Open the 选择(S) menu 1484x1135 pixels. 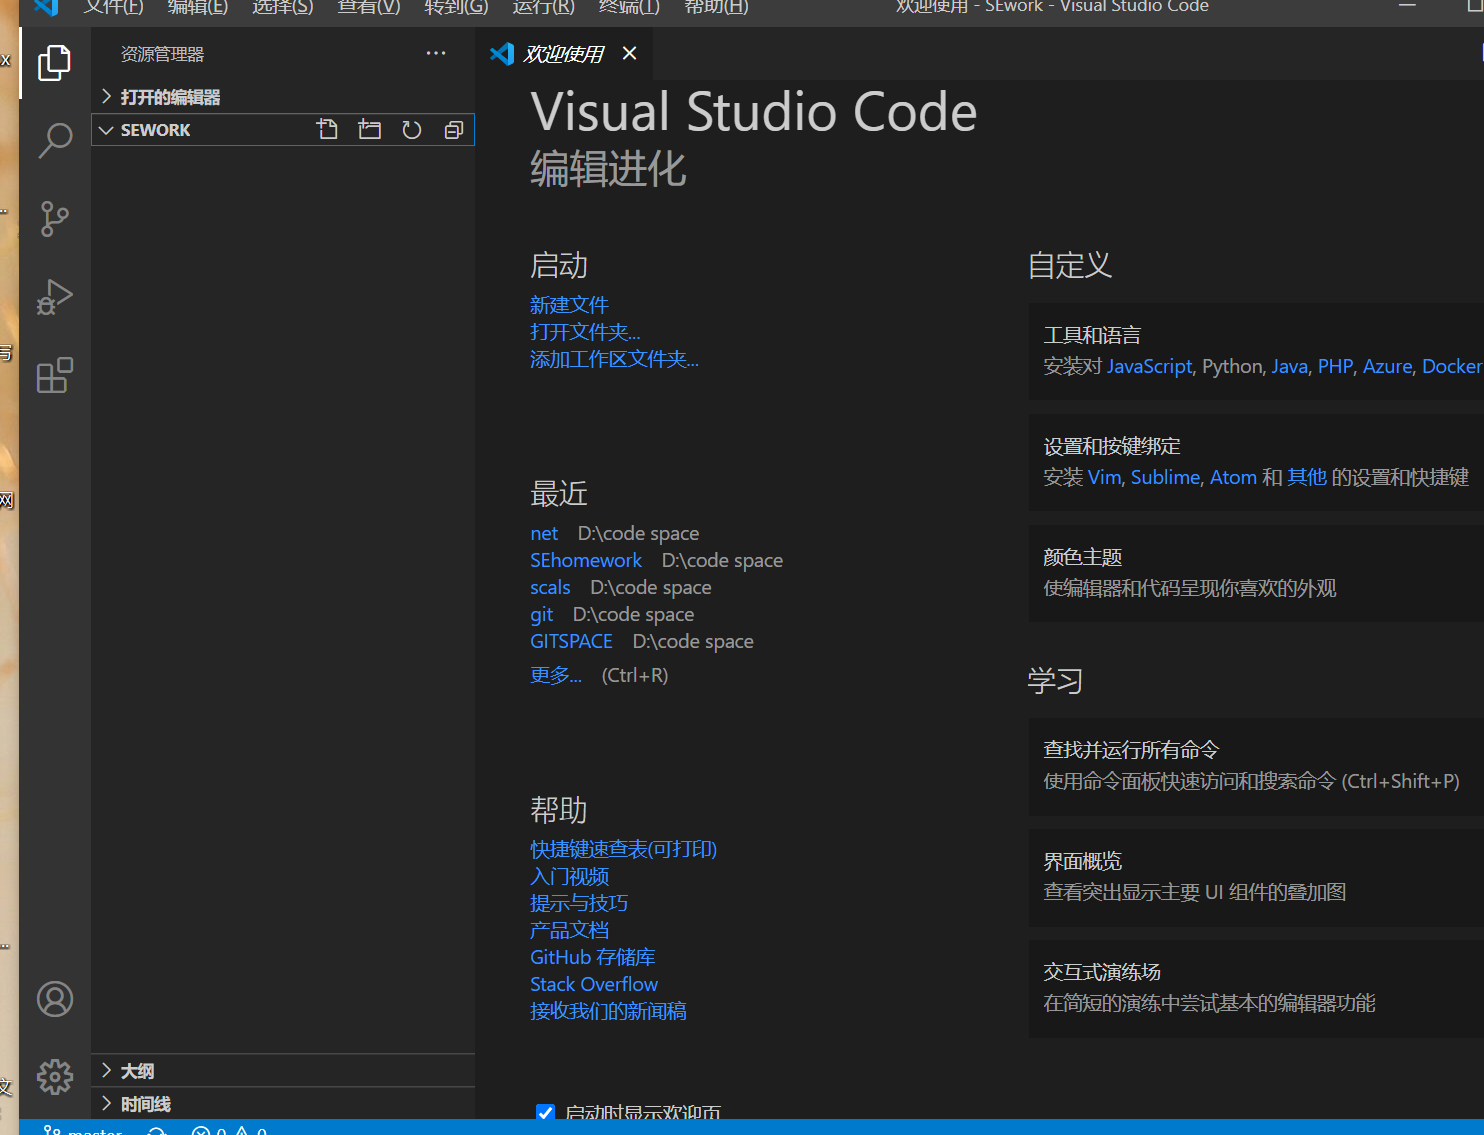coord(283,7)
